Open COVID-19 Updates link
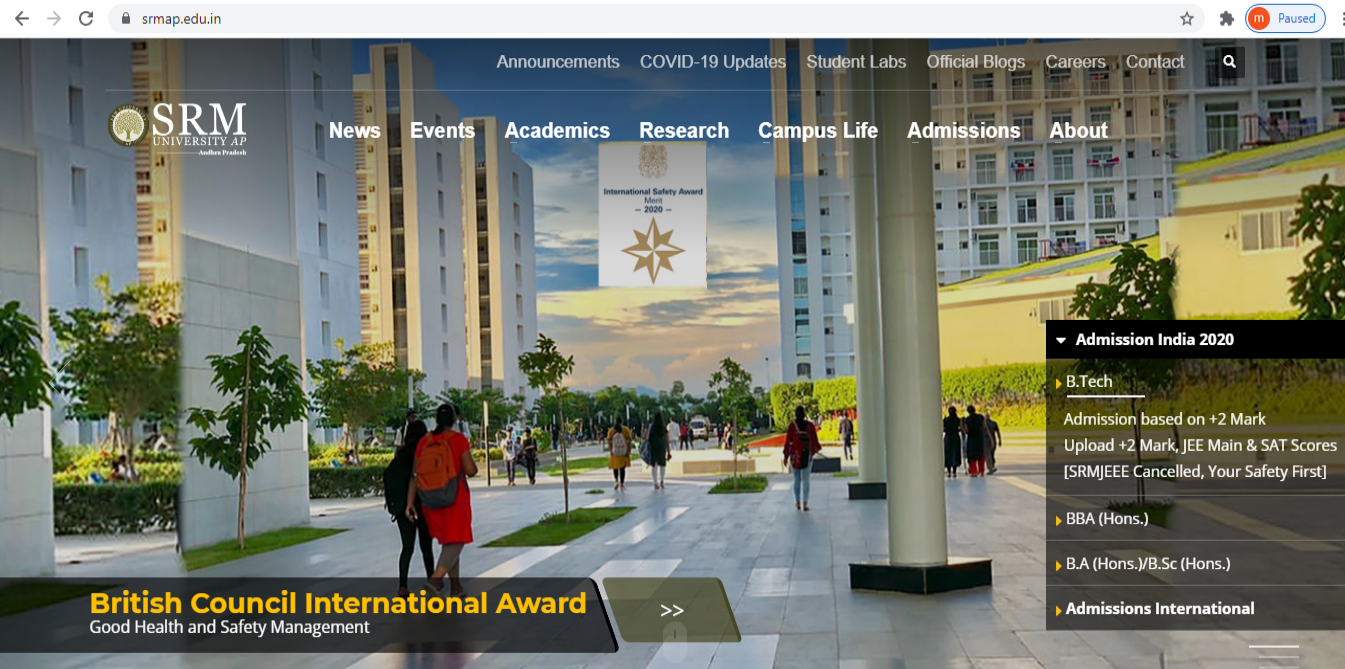The height and width of the screenshot is (669, 1345). click(713, 62)
